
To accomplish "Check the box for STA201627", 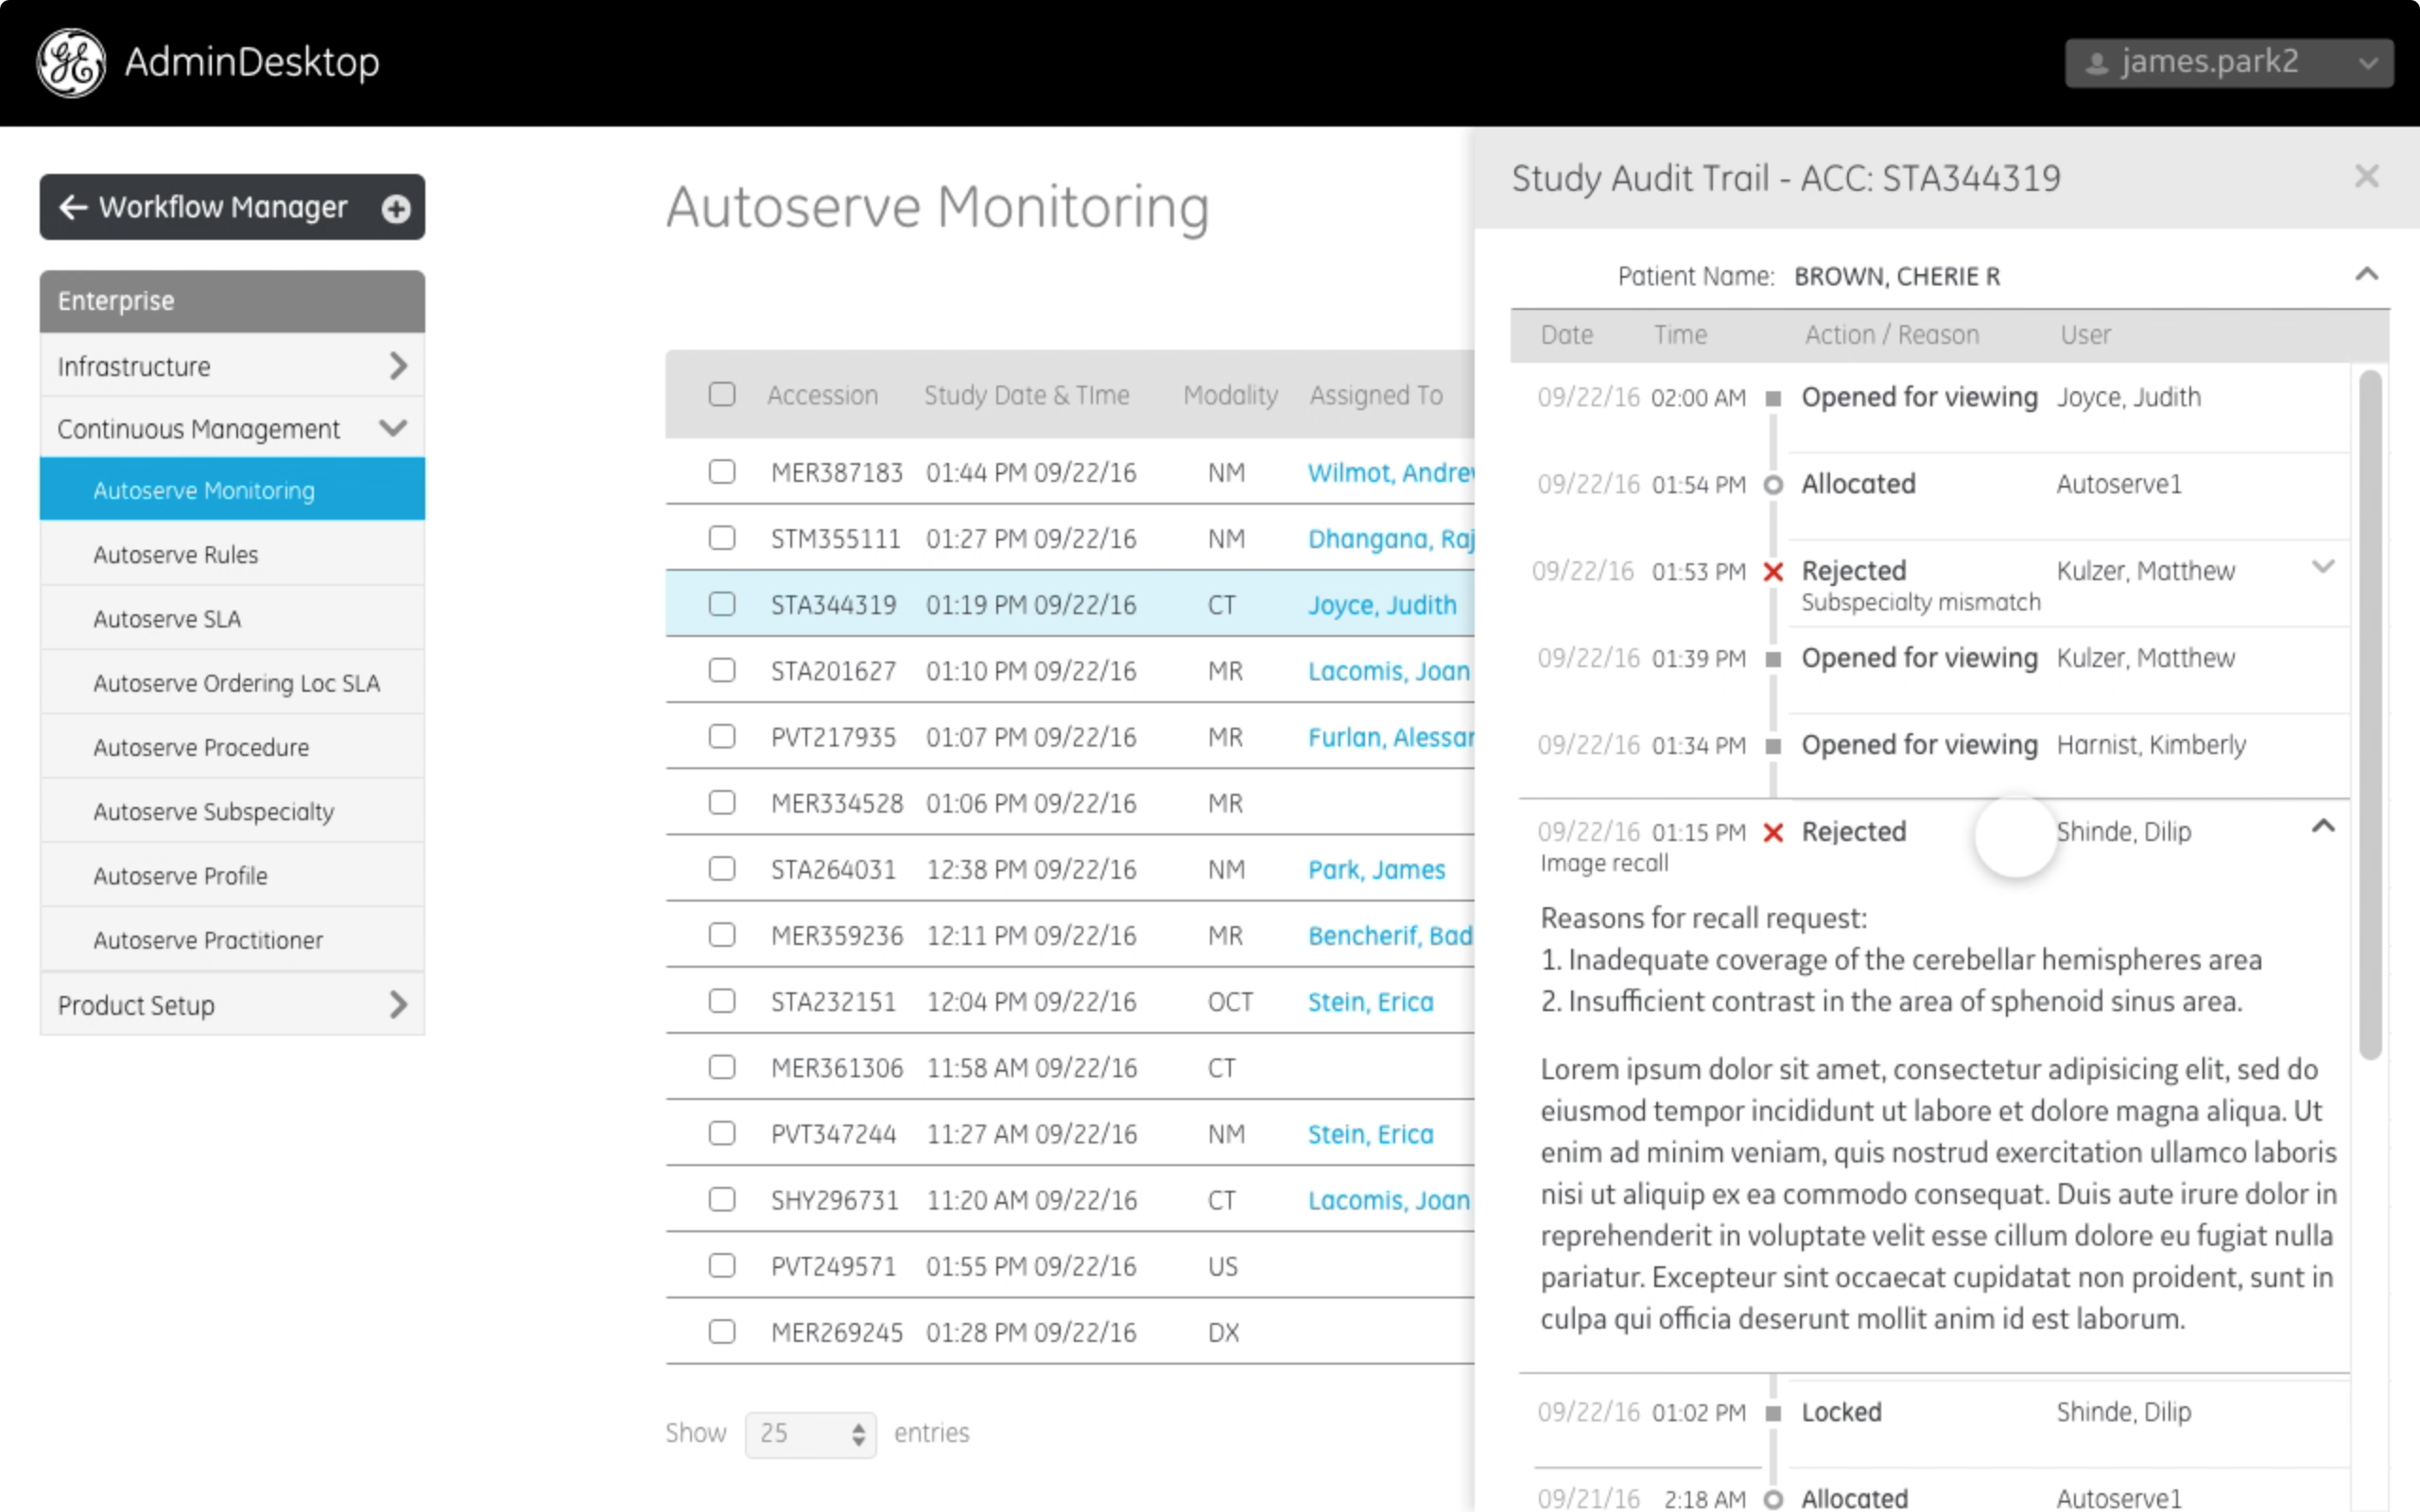I will click(722, 670).
